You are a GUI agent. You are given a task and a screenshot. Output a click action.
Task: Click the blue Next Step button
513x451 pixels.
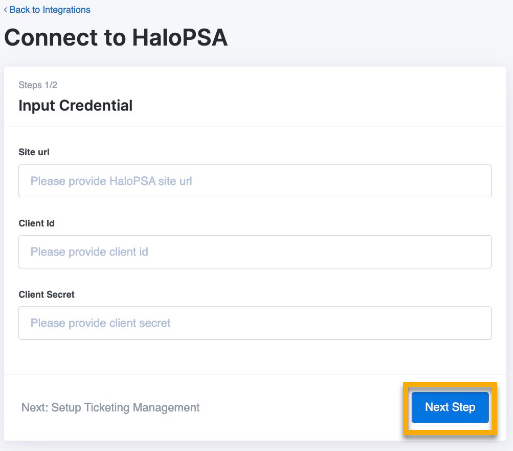coord(450,407)
